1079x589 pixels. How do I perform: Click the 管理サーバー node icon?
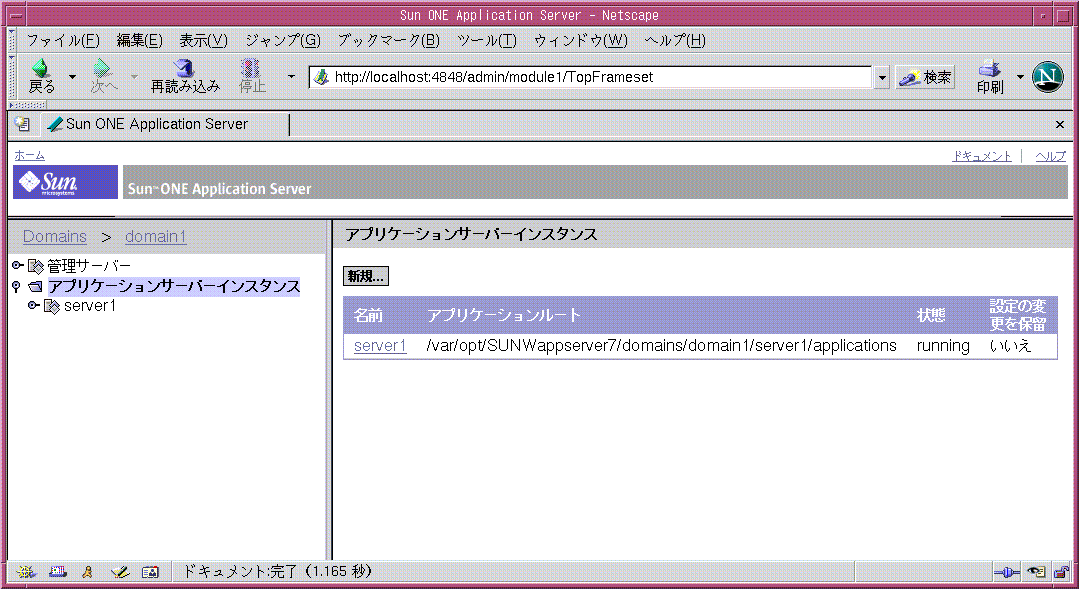[x=36, y=266]
